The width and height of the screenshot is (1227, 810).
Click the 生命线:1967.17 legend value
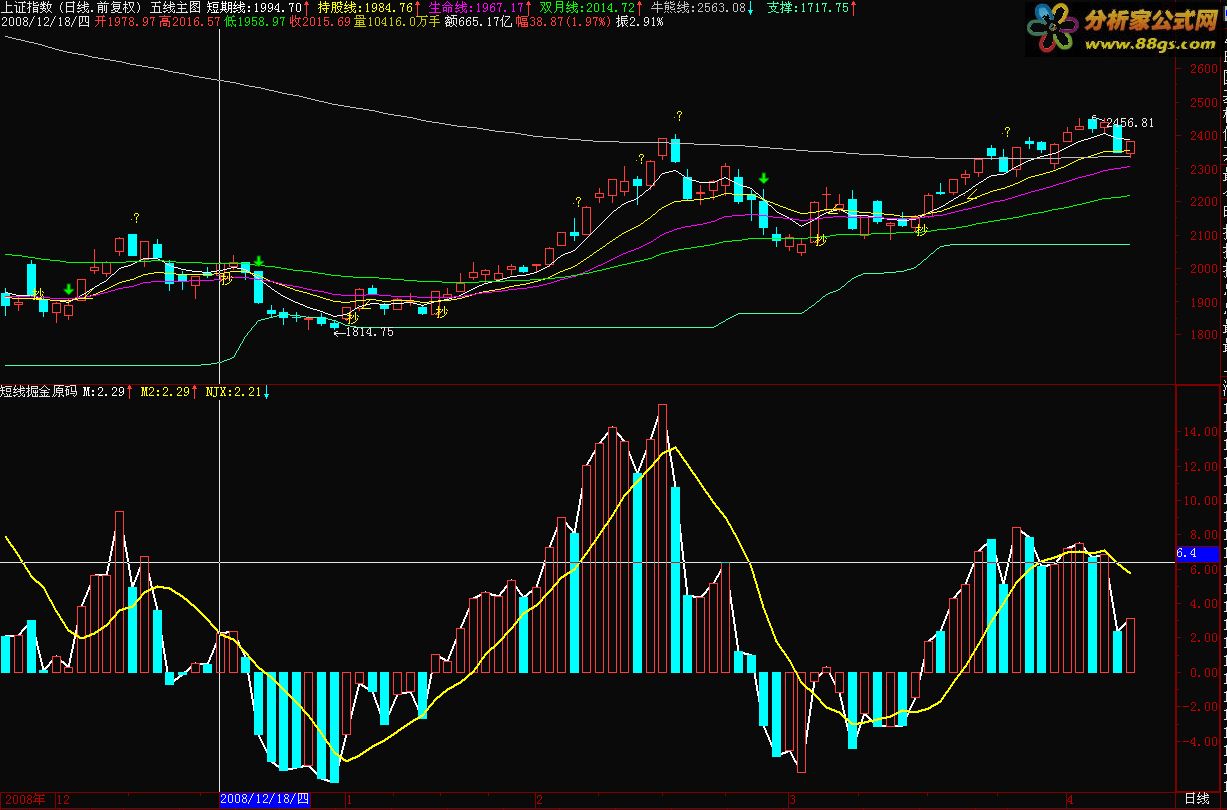tap(476, 7)
